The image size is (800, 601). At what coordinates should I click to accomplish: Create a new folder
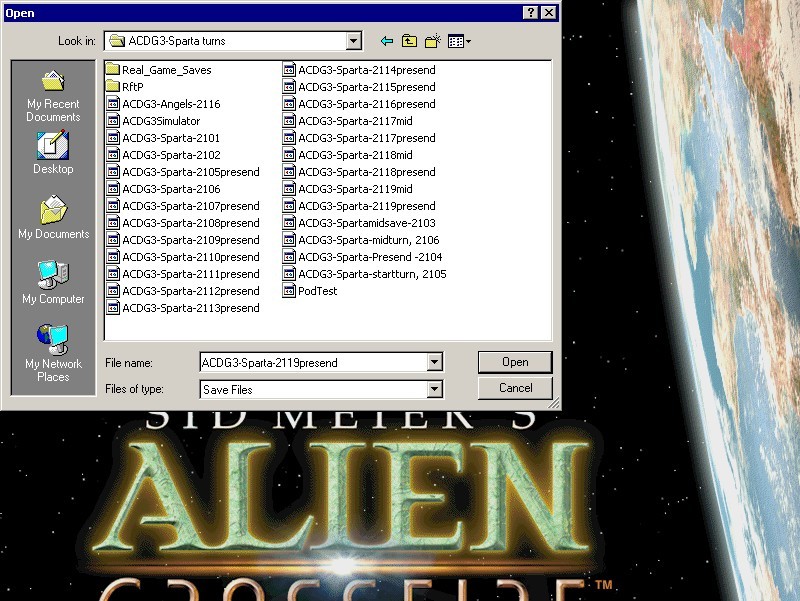tap(433, 41)
